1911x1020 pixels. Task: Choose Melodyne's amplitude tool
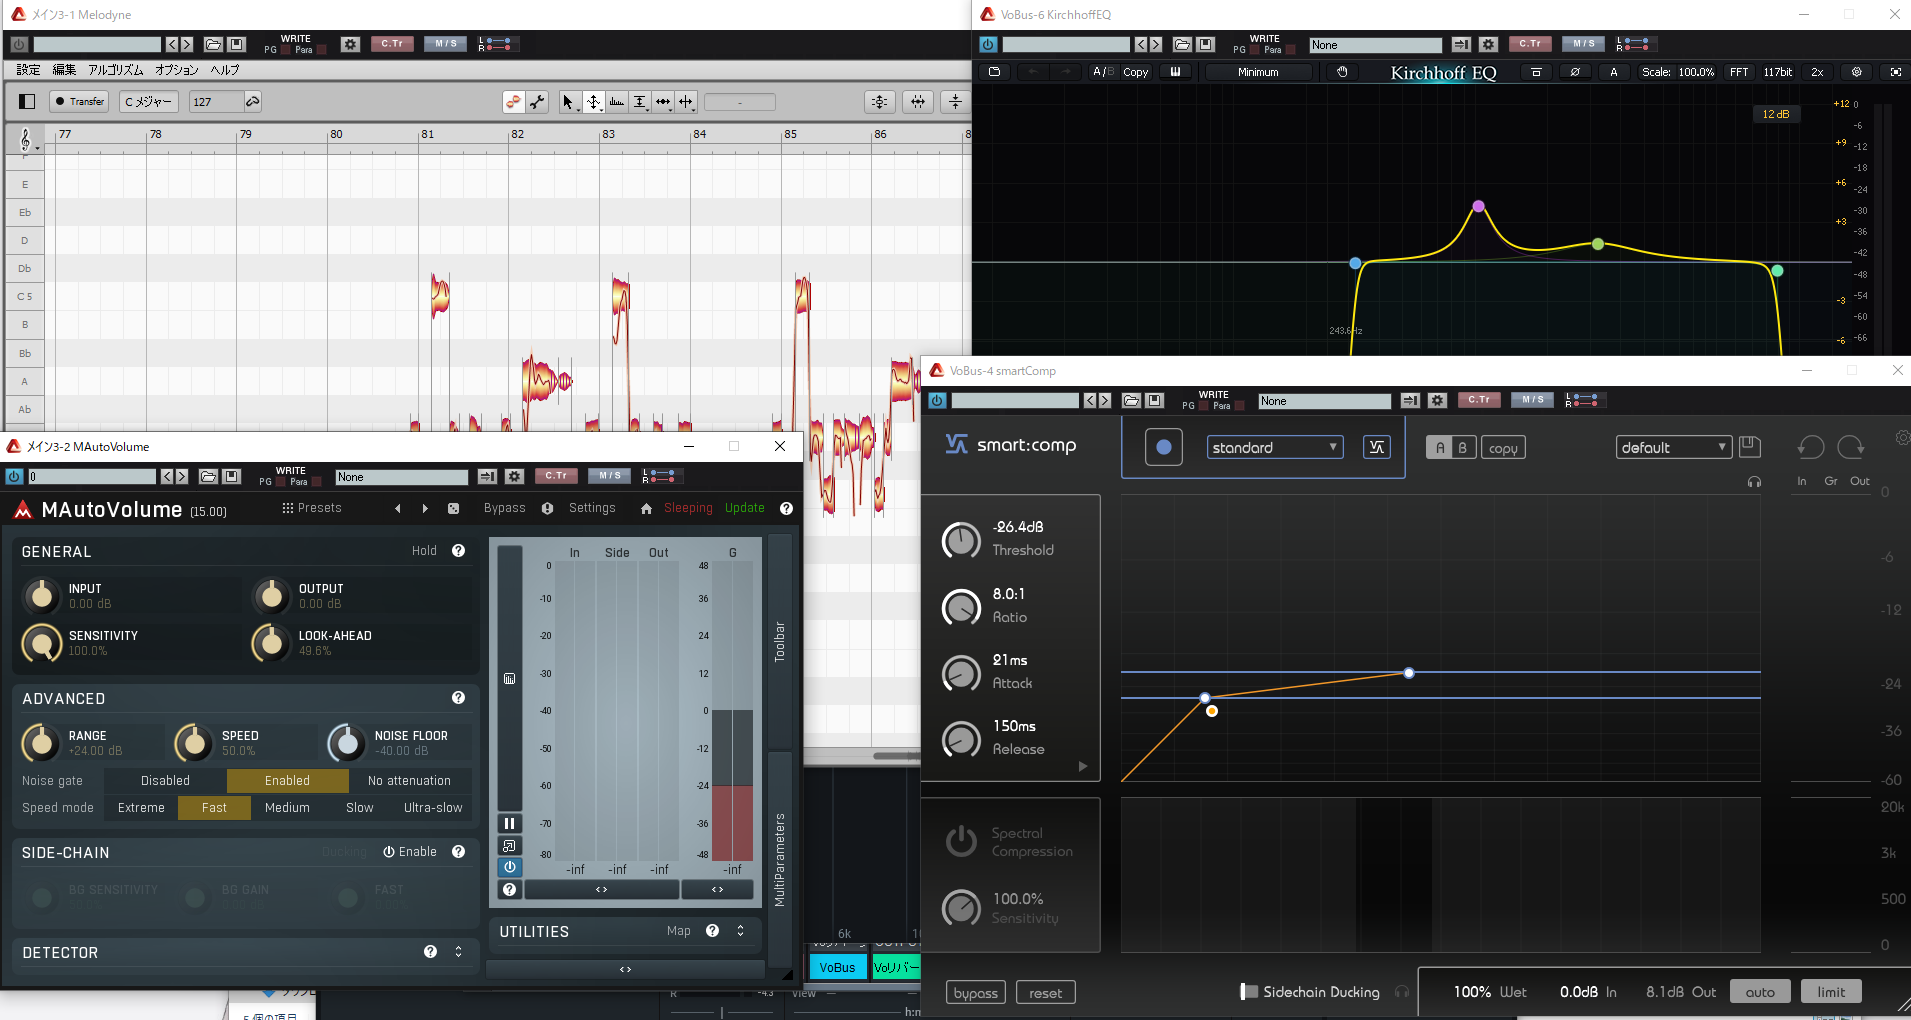coord(640,102)
